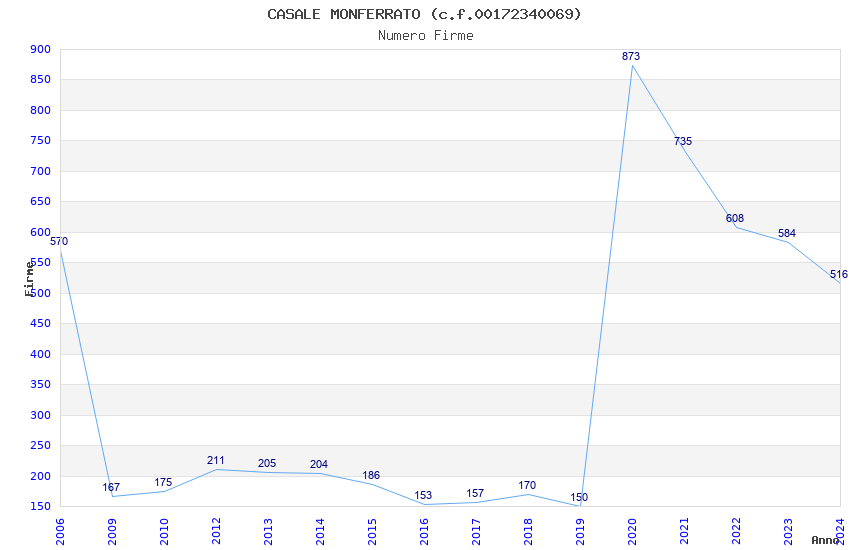Select the data label 516 for 2024

point(839,275)
